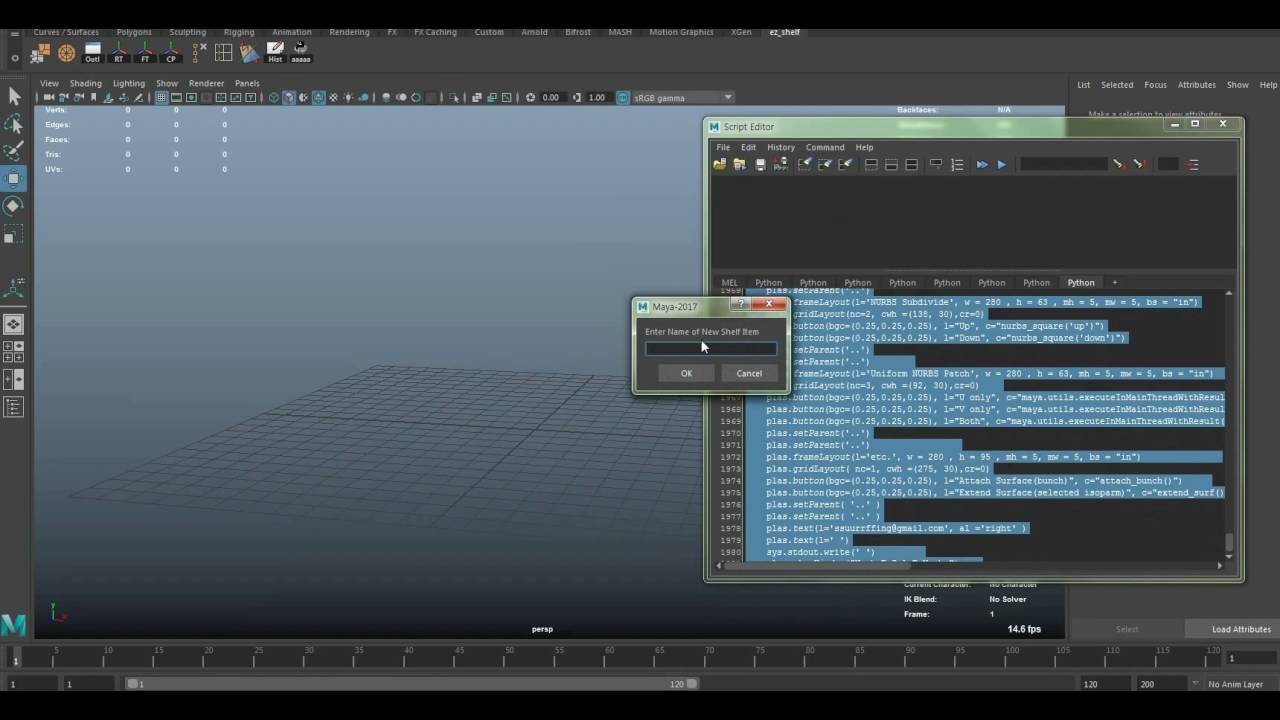Click Cancel in Maya-2017 dialog
The height and width of the screenshot is (720, 1280).
coord(749,373)
